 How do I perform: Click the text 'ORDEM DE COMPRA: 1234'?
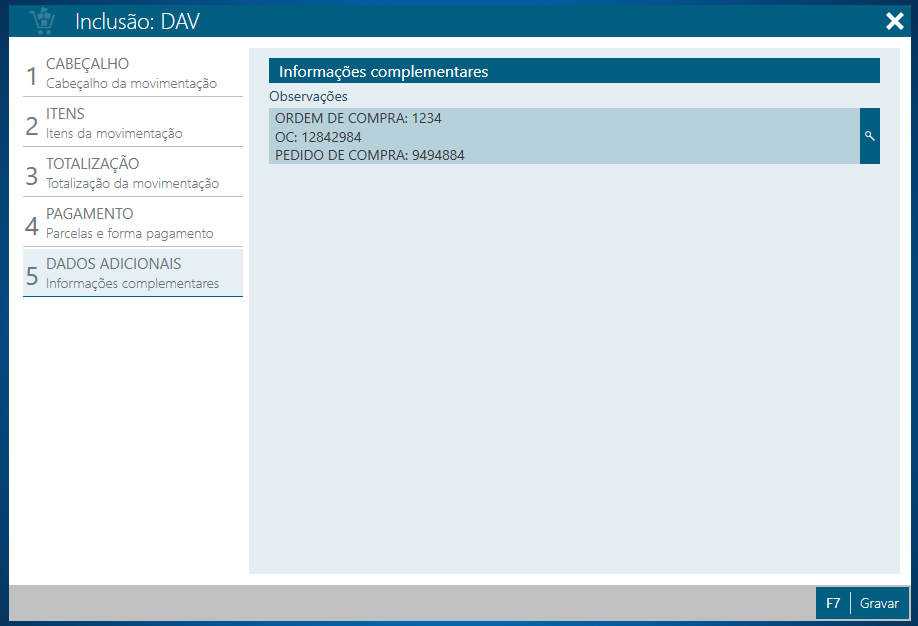pos(358,118)
